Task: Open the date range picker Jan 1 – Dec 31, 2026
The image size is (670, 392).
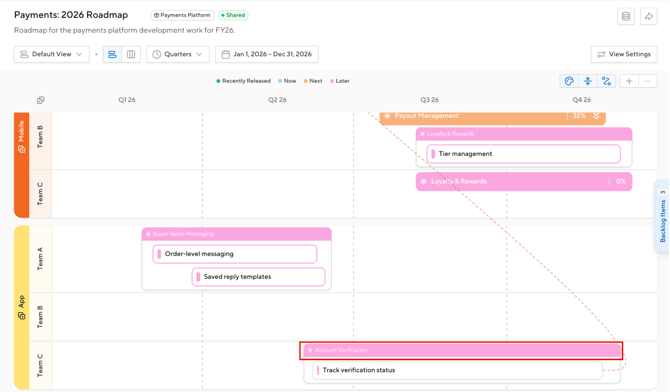Action: point(267,54)
